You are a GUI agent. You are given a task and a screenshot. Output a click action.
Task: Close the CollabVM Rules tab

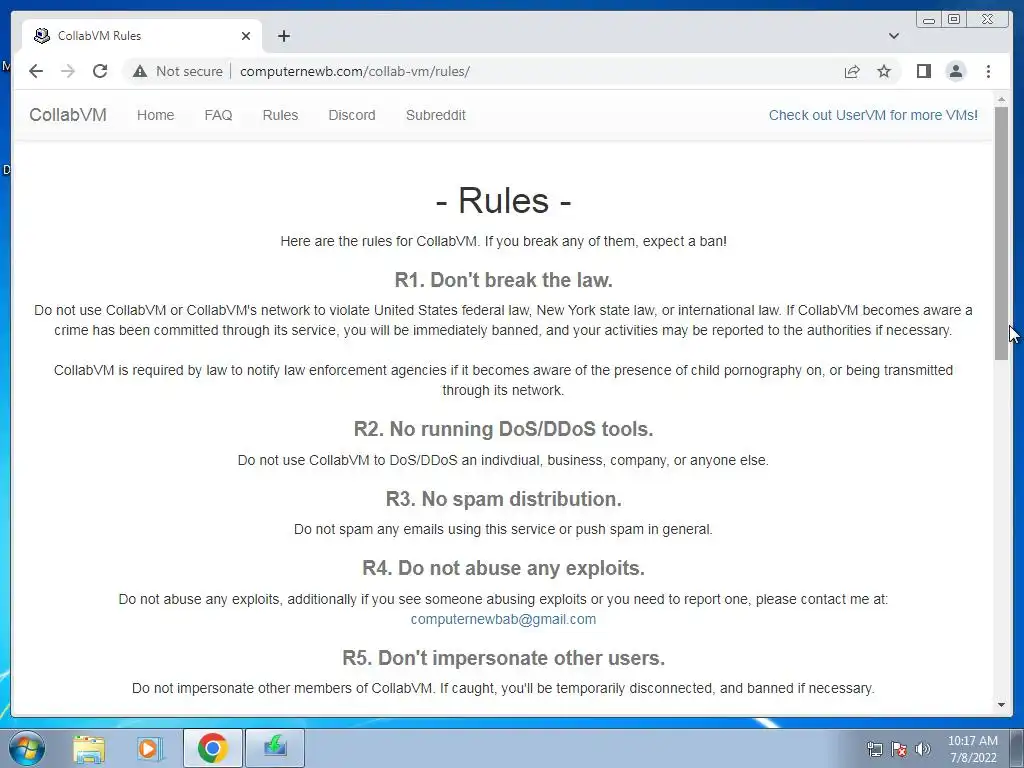point(246,36)
